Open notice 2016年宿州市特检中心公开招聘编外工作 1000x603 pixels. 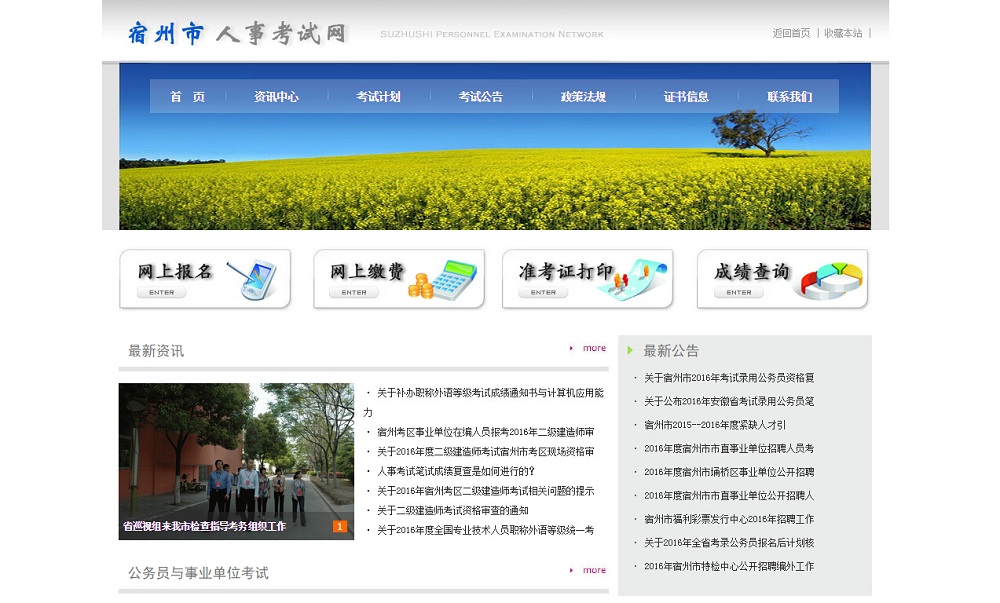click(729, 566)
